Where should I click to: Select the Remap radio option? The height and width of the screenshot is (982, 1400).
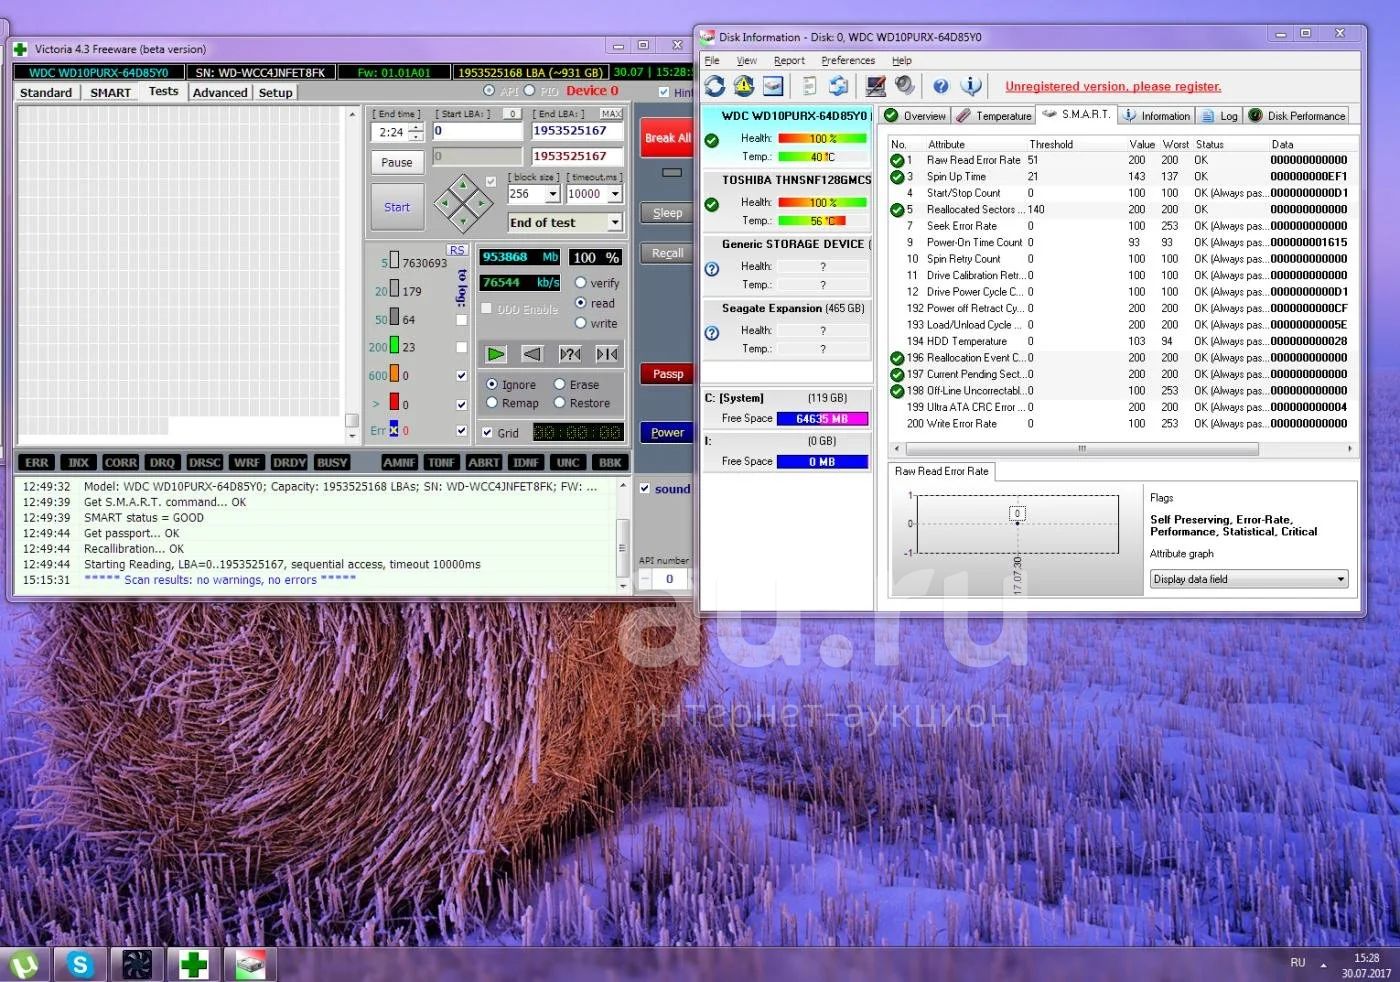(492, 403)
